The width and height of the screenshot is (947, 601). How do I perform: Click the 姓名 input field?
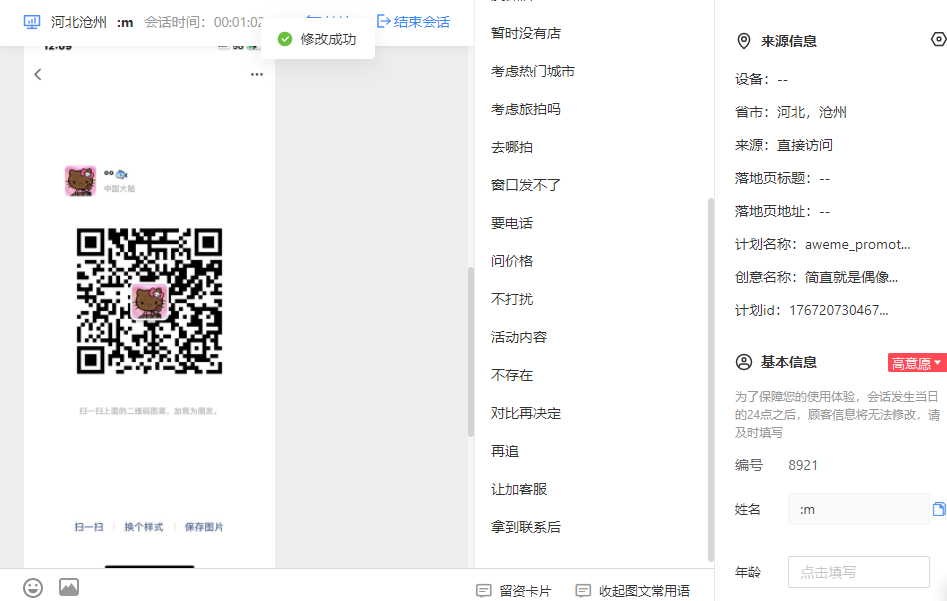[x=858, y=509]
